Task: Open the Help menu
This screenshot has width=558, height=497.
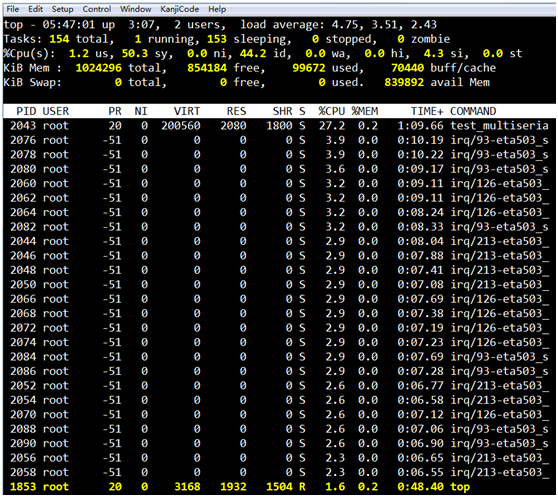Action: pos(217,9)
